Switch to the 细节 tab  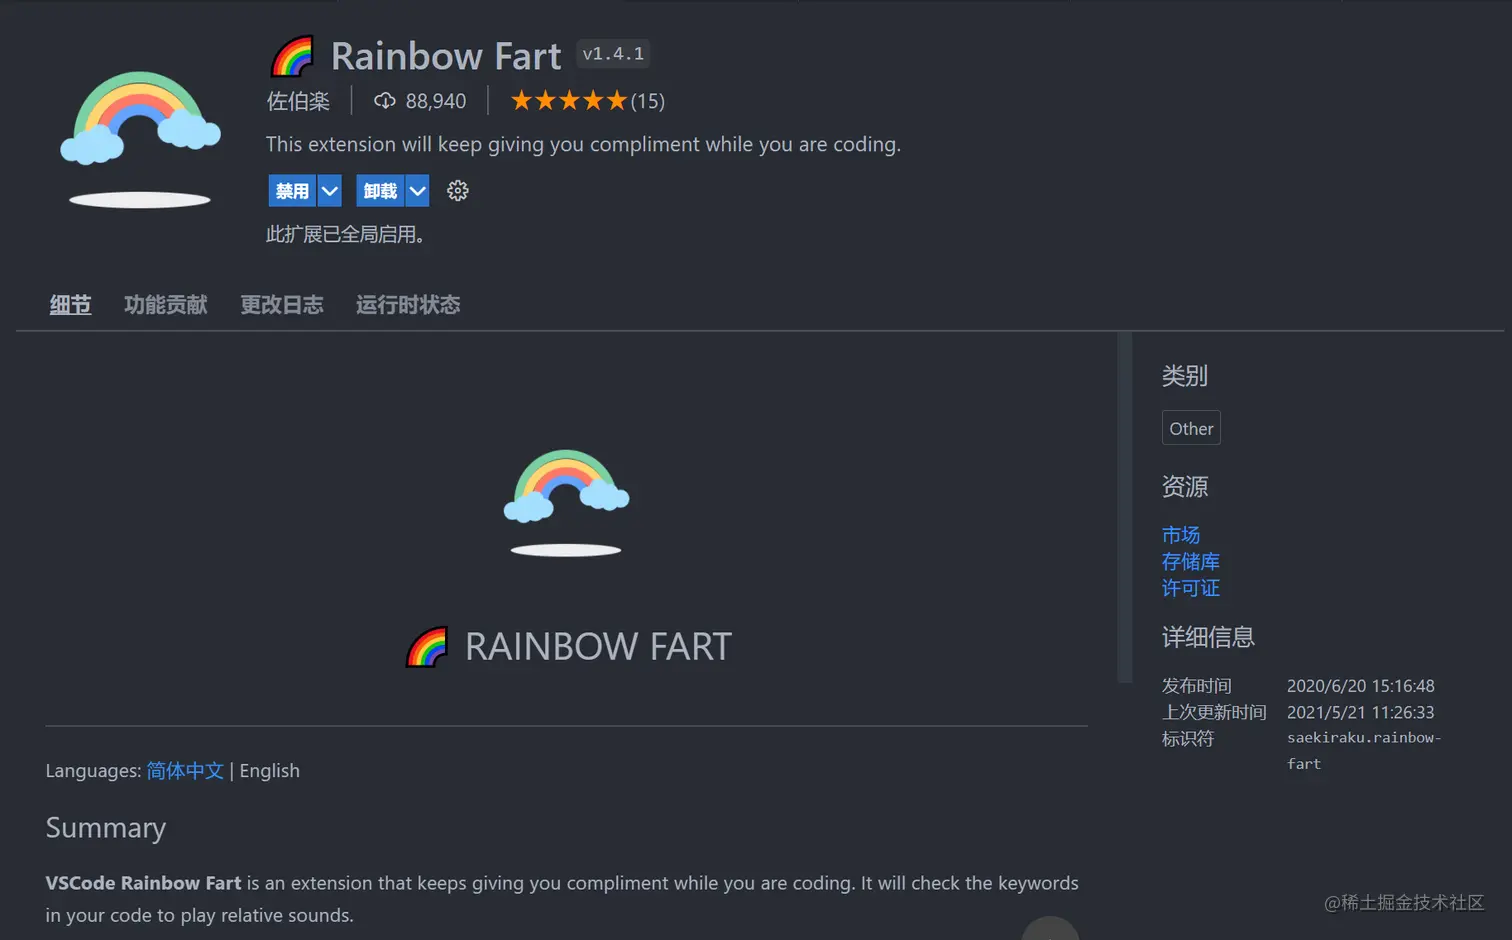[70, 305]
